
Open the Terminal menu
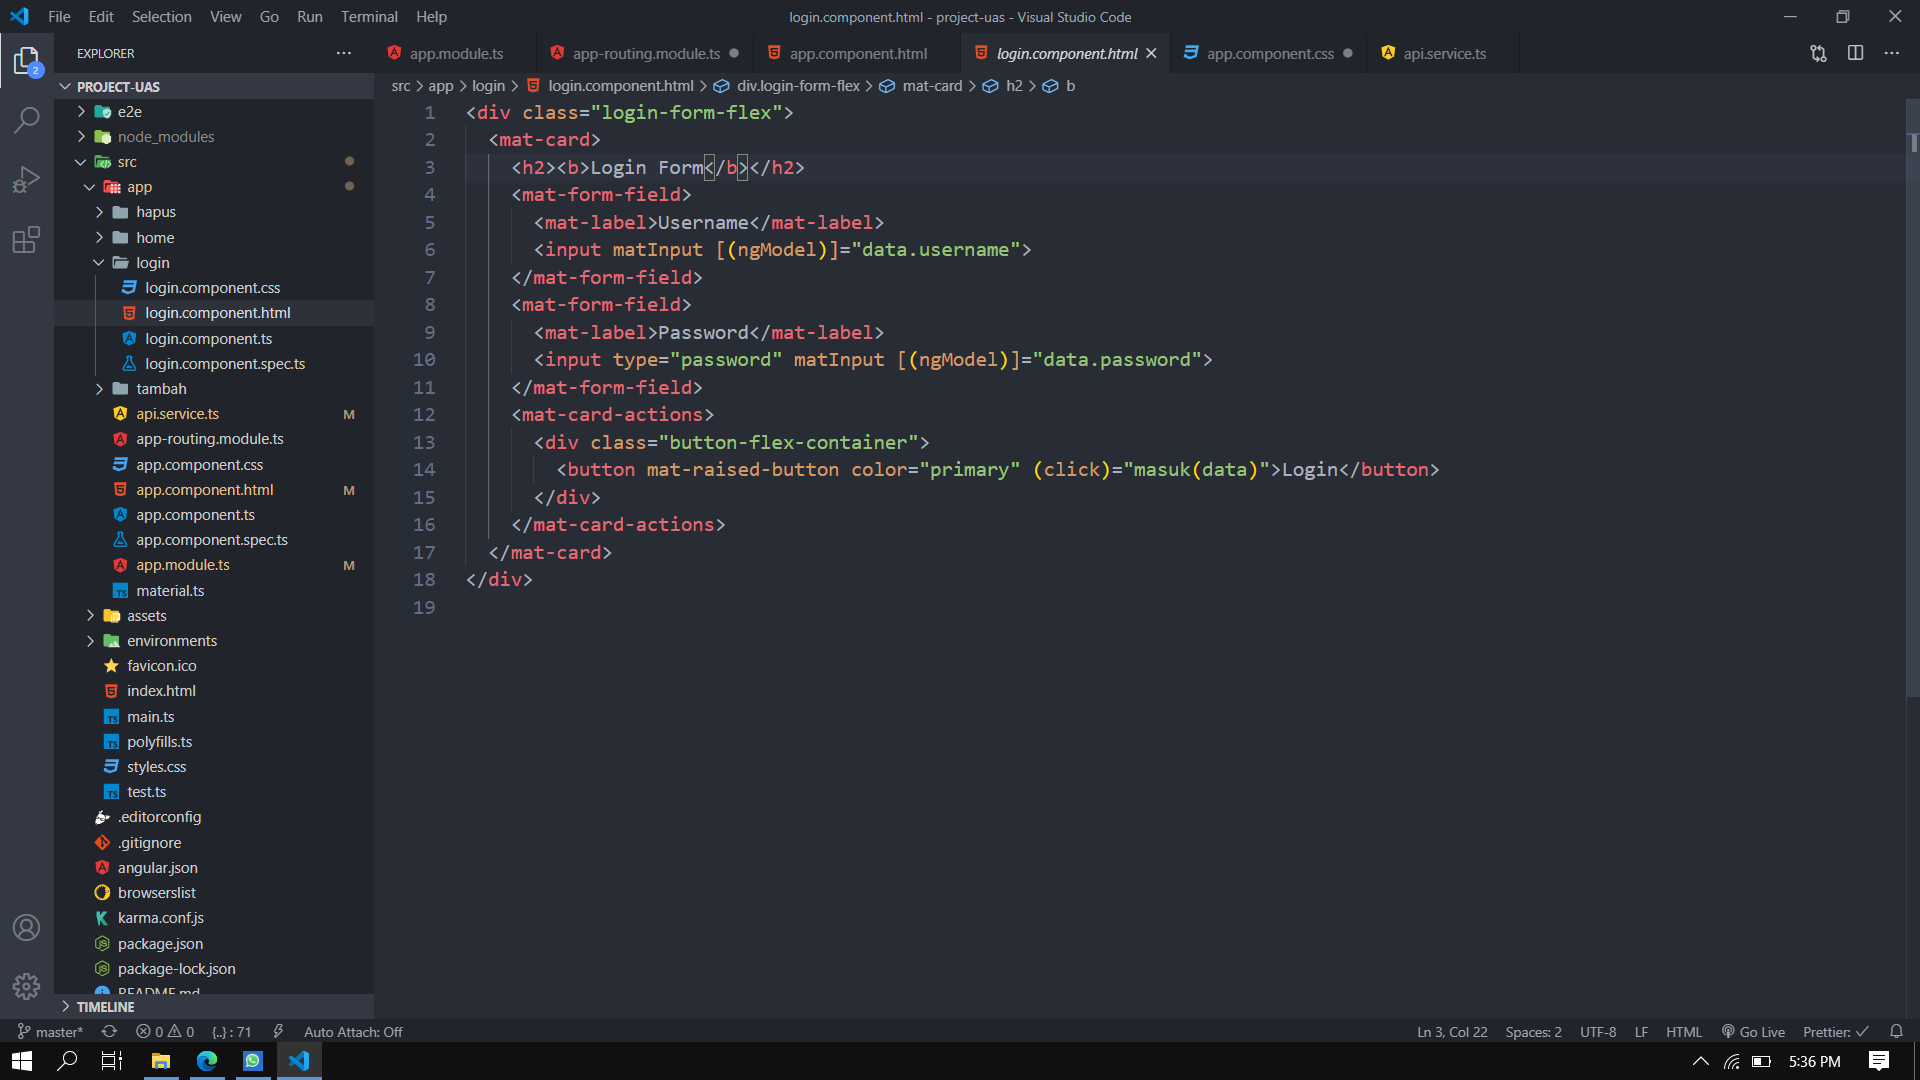tap(369, 17)
